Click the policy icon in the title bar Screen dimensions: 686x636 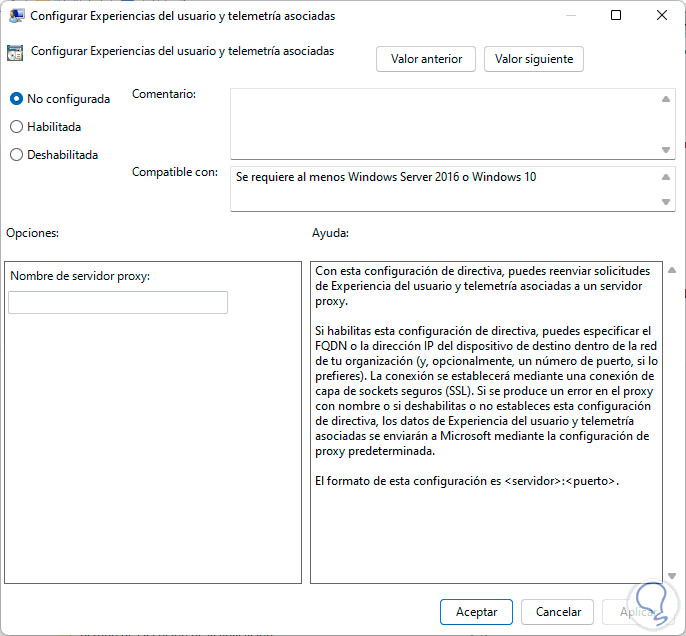coord(17,16)
